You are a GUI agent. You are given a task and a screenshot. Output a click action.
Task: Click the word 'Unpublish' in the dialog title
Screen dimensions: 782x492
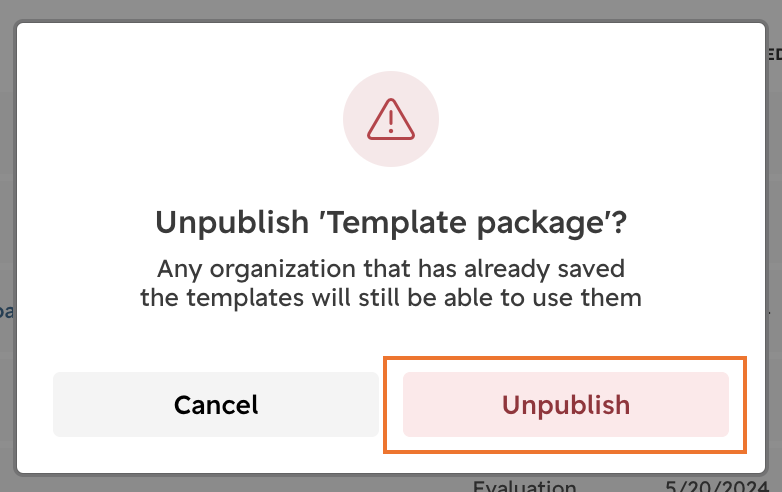(232, 222)
